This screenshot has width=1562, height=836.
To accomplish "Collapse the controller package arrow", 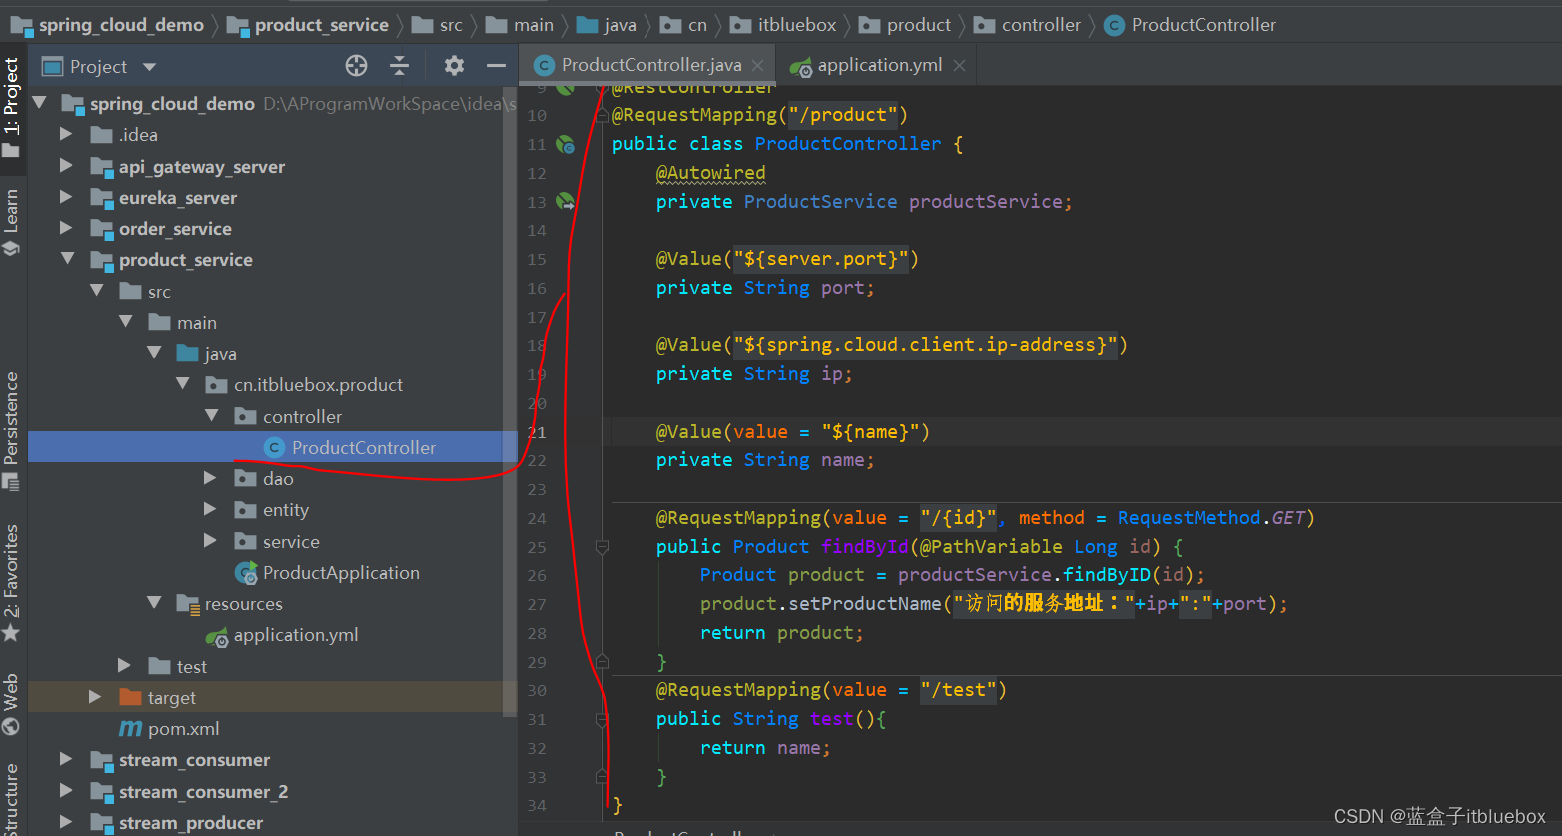I will [x=212, y=416].
